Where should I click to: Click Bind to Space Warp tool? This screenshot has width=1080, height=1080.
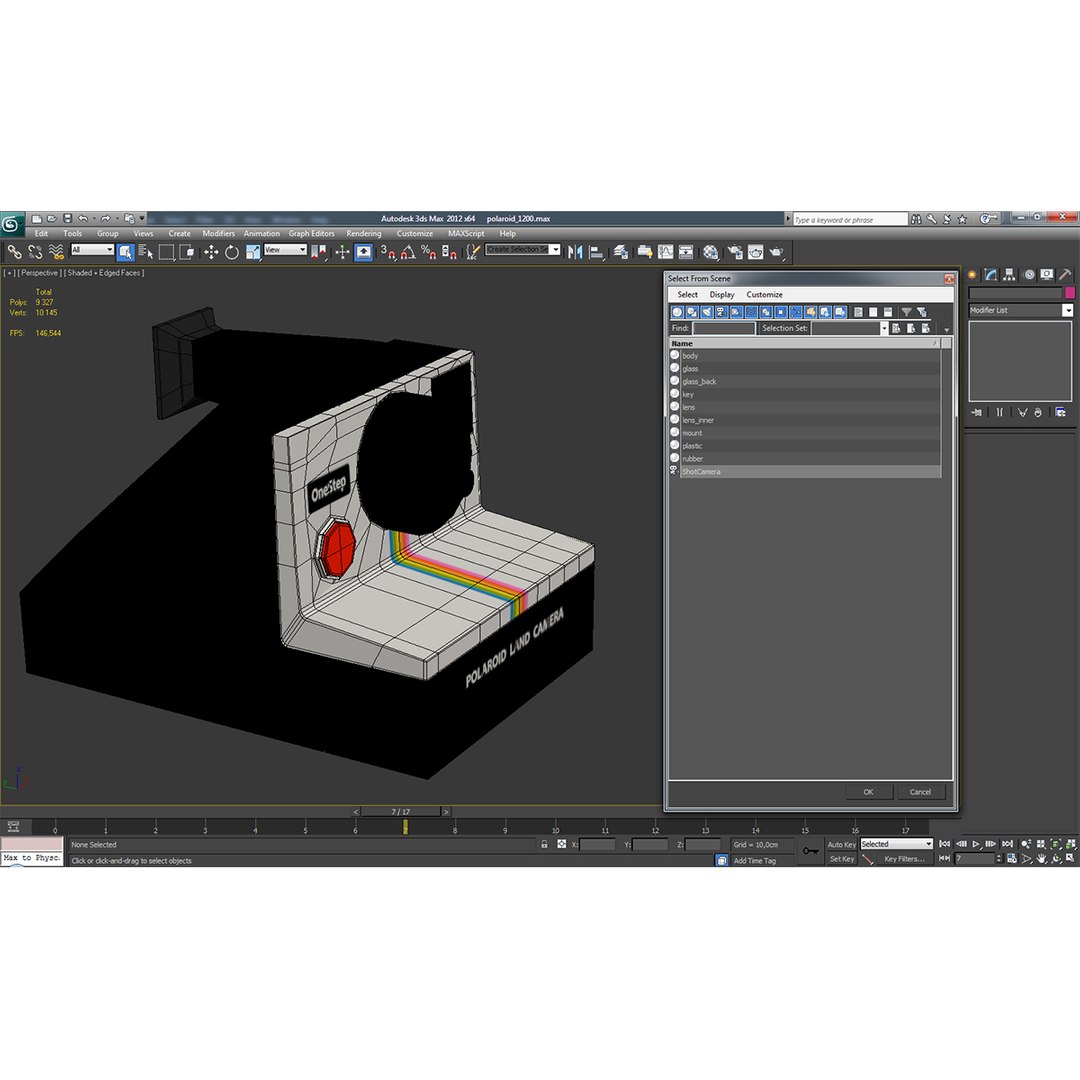[56, 252]
